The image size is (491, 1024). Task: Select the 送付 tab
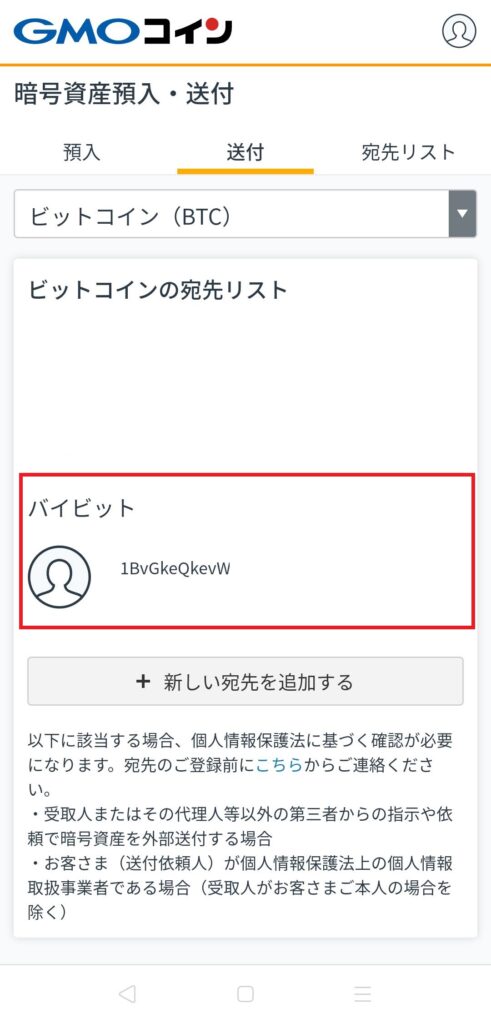coord(246,153)
